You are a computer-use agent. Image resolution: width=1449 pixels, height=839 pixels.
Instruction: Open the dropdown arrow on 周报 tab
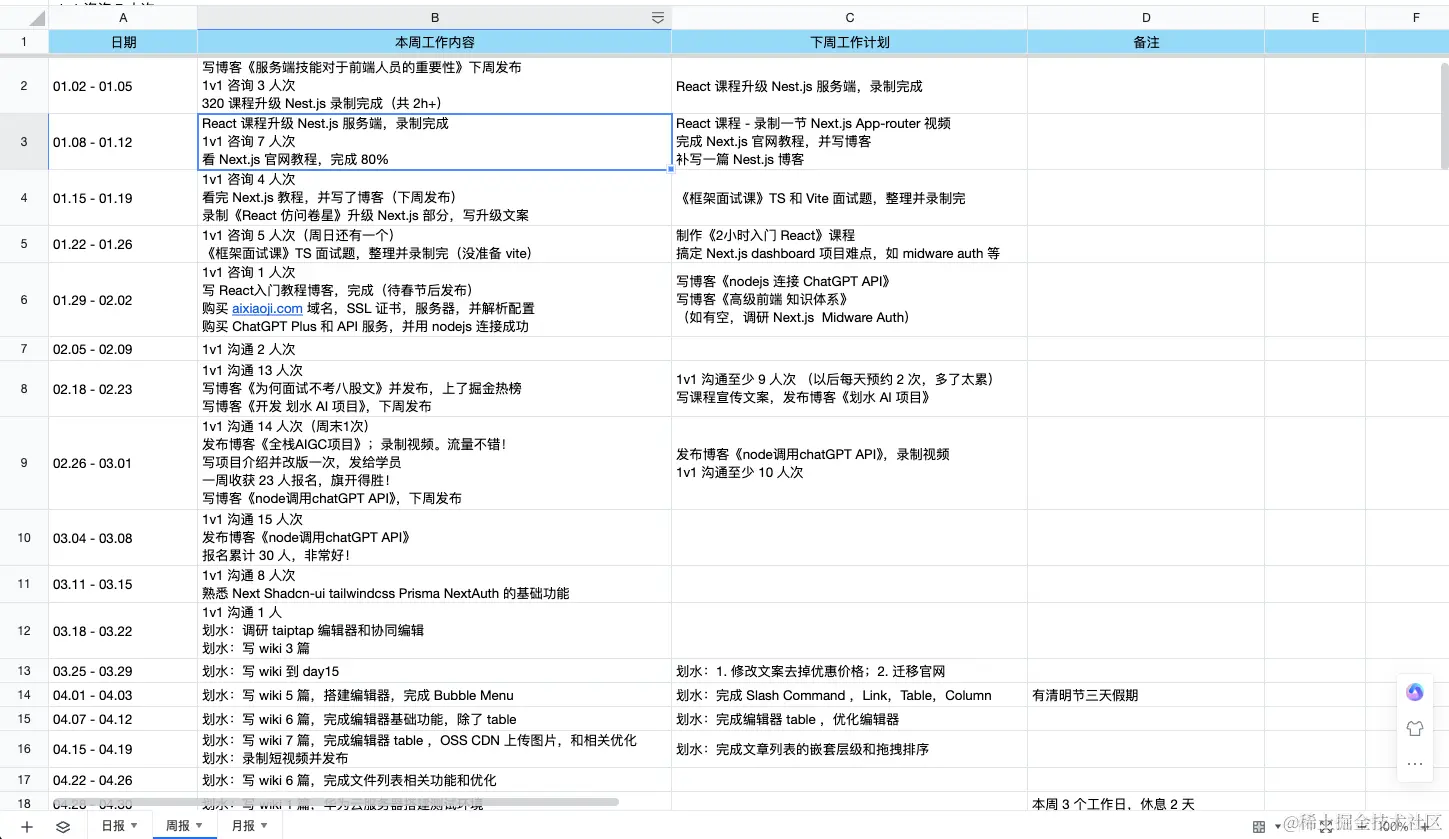(199, 826)
